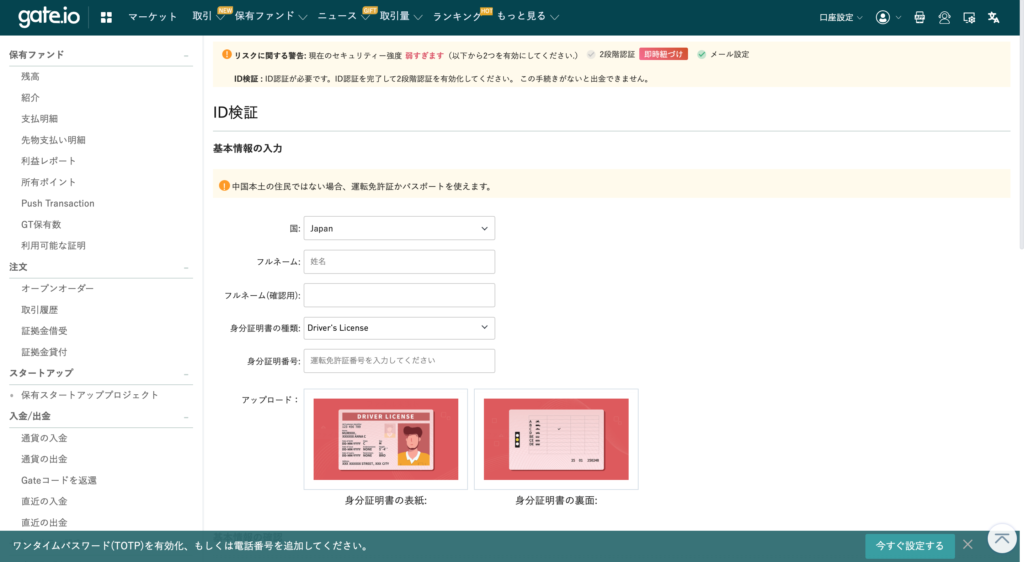Collapse the 入金/出金 sidebar section
This screenshot has width=1024, height=562.
pyautogui.click(x=186, y=417)
